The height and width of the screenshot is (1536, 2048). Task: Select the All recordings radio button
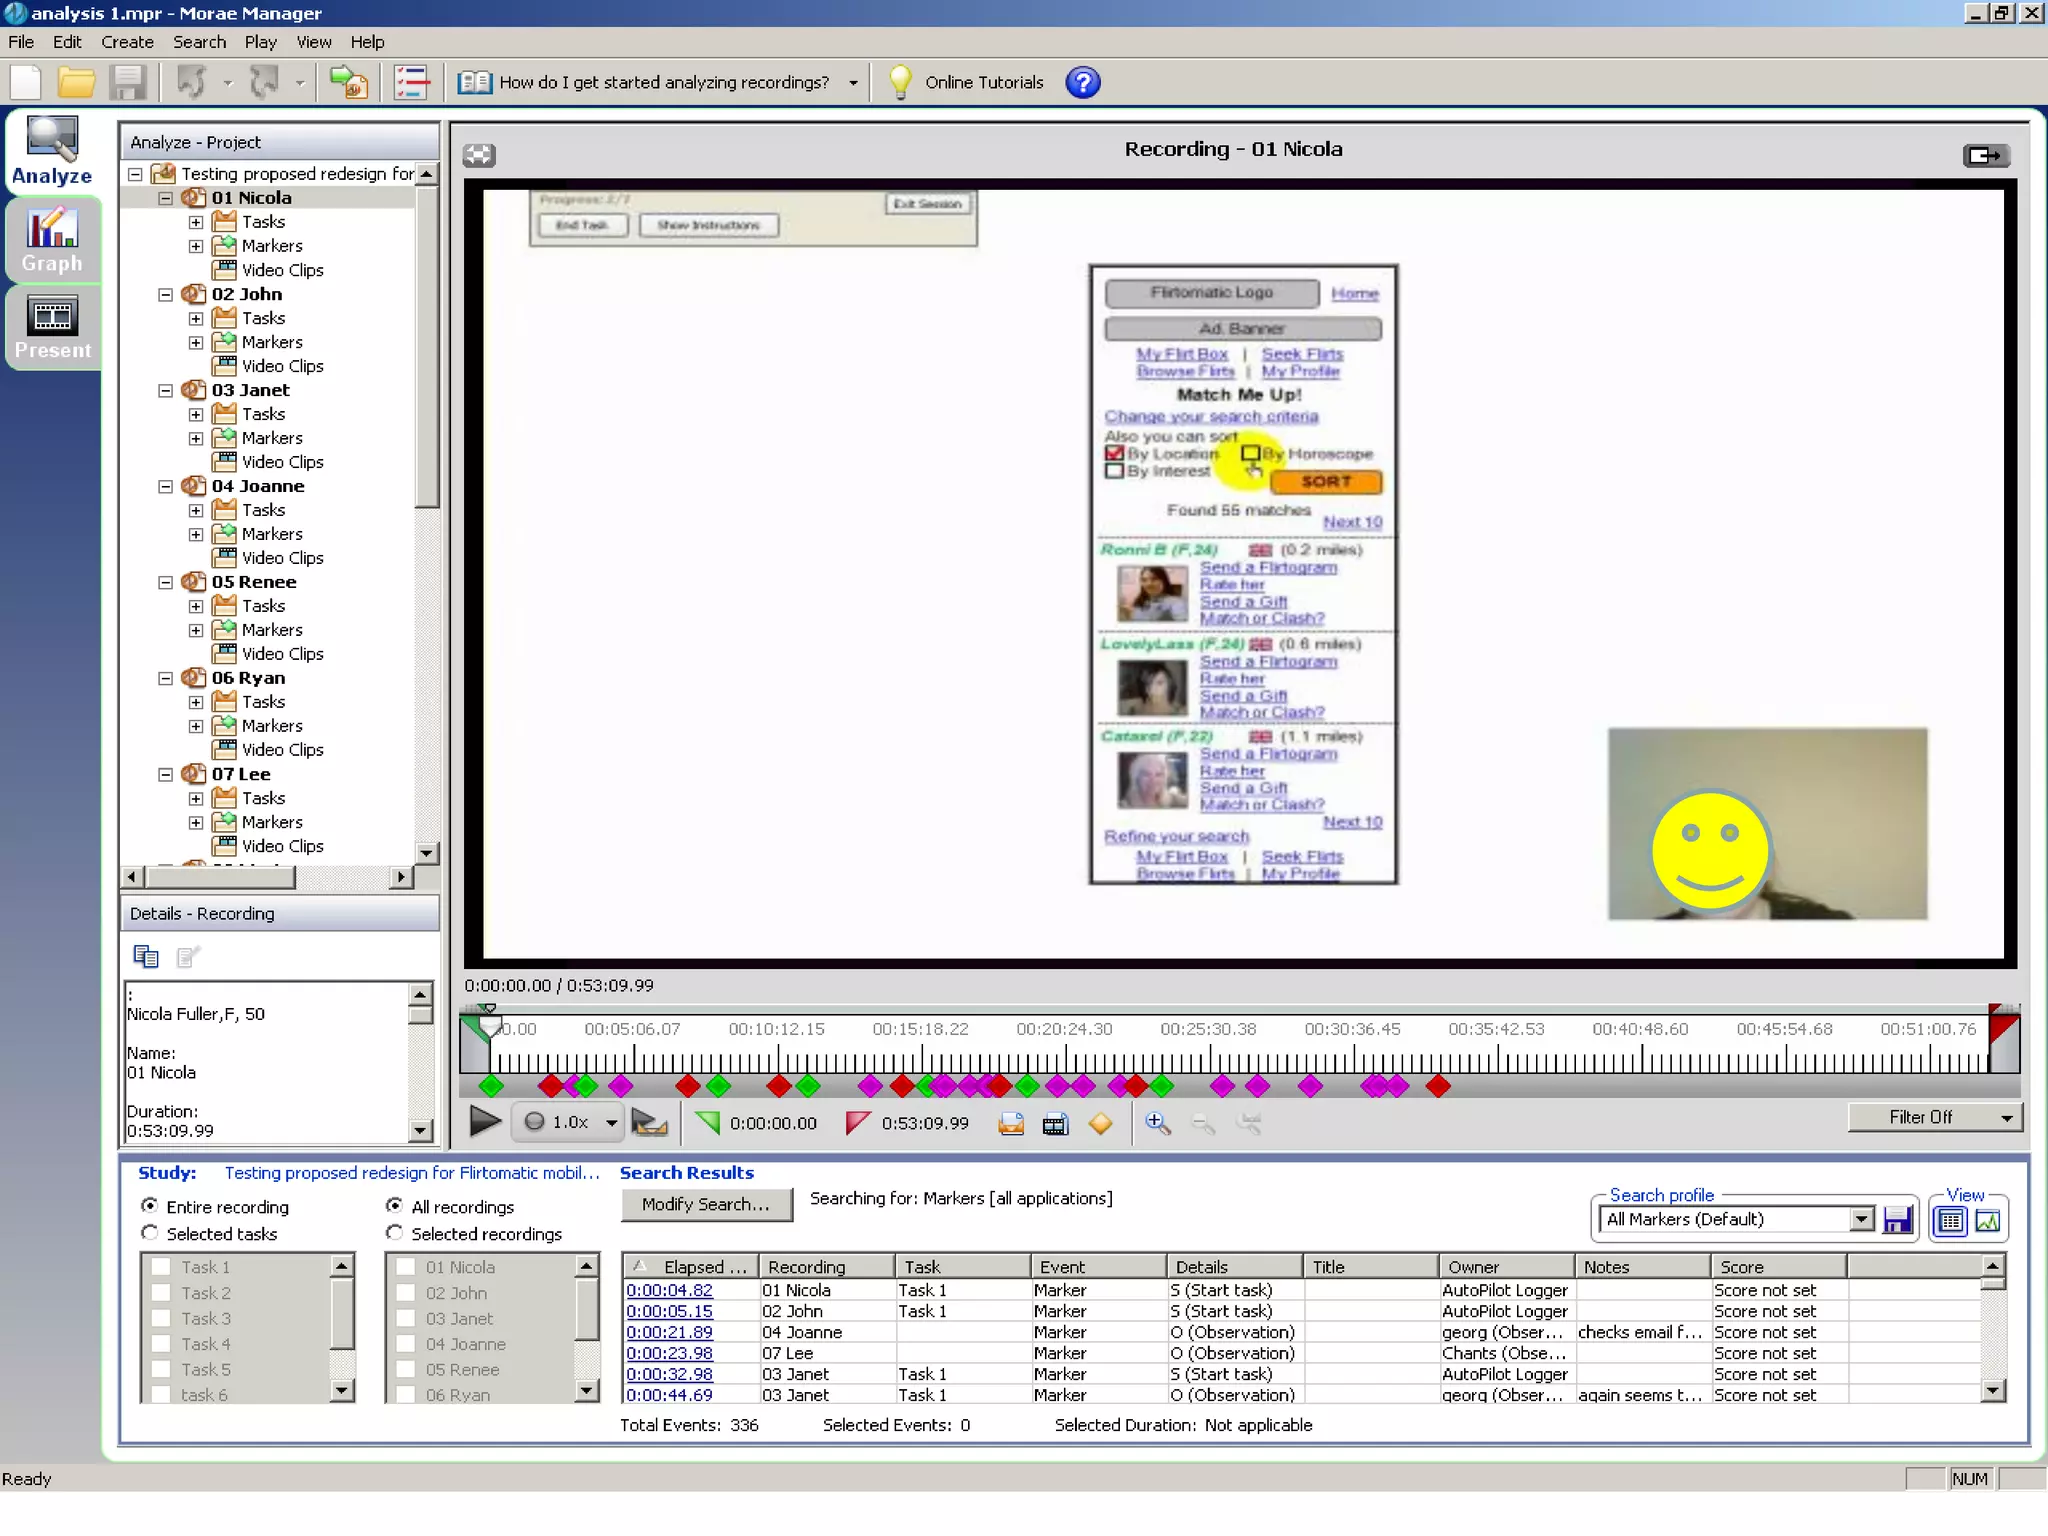pos(394,1206)
